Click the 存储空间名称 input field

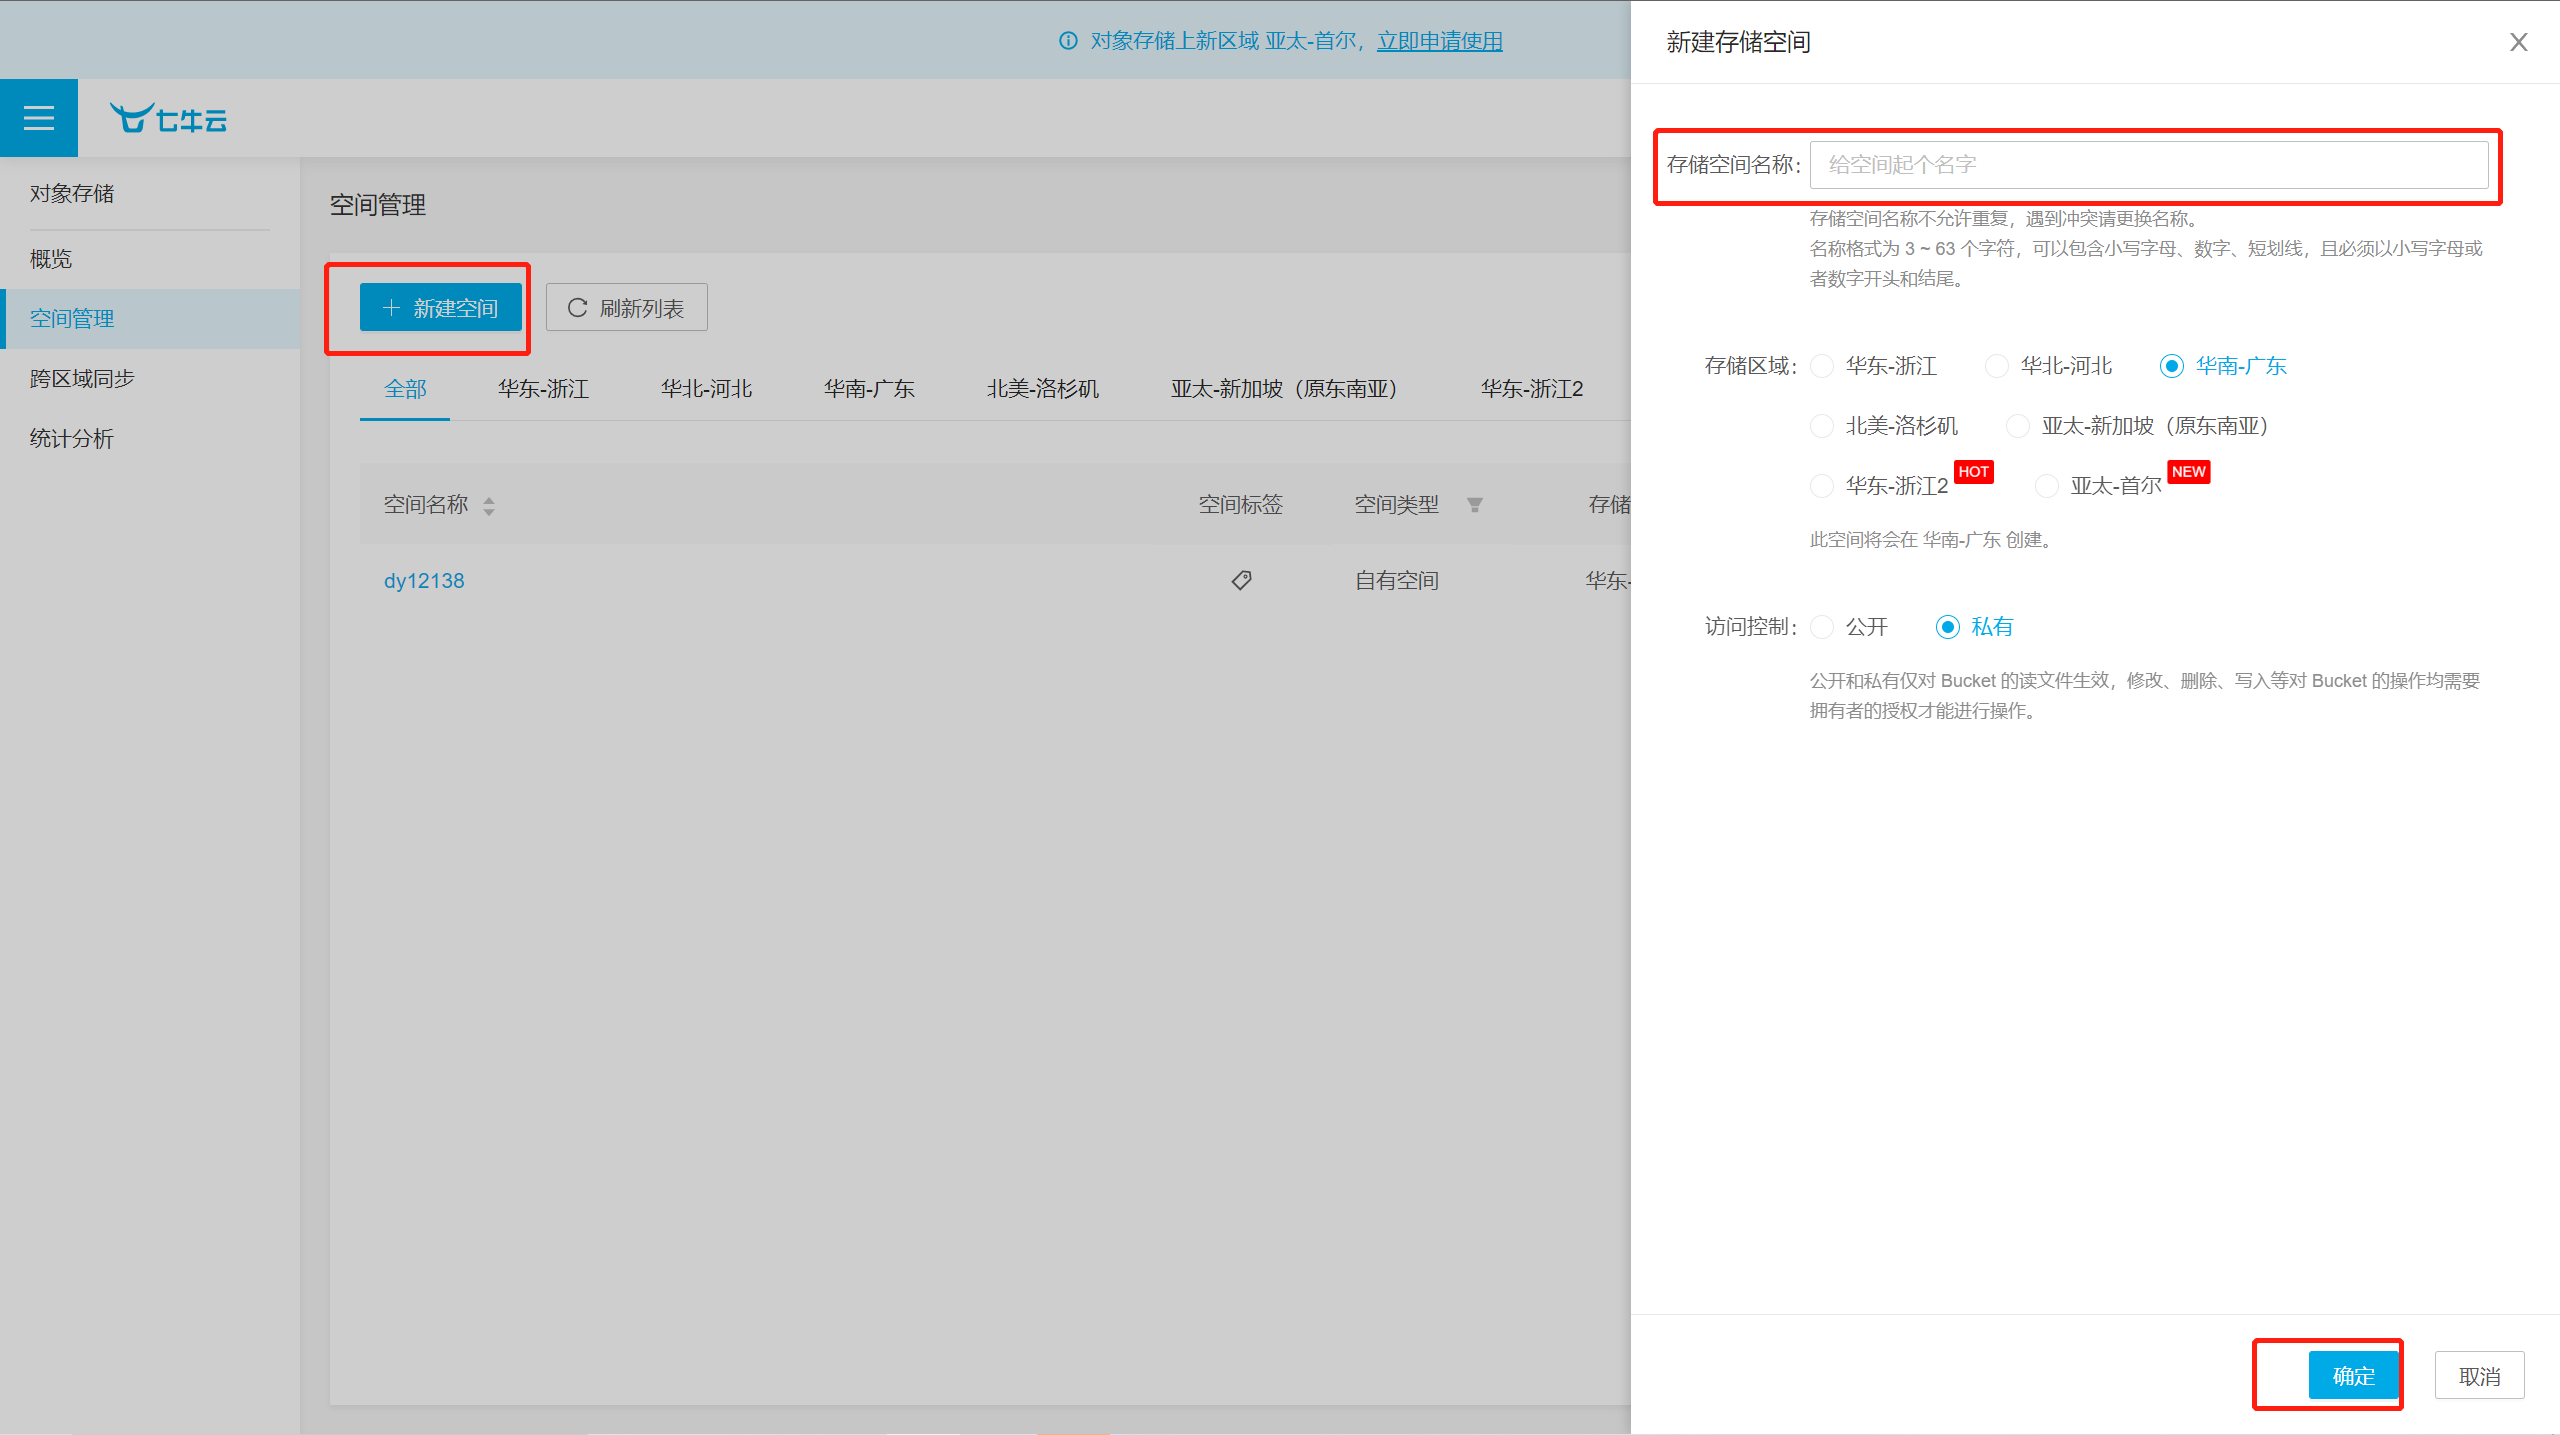(x=2148, y=165)
